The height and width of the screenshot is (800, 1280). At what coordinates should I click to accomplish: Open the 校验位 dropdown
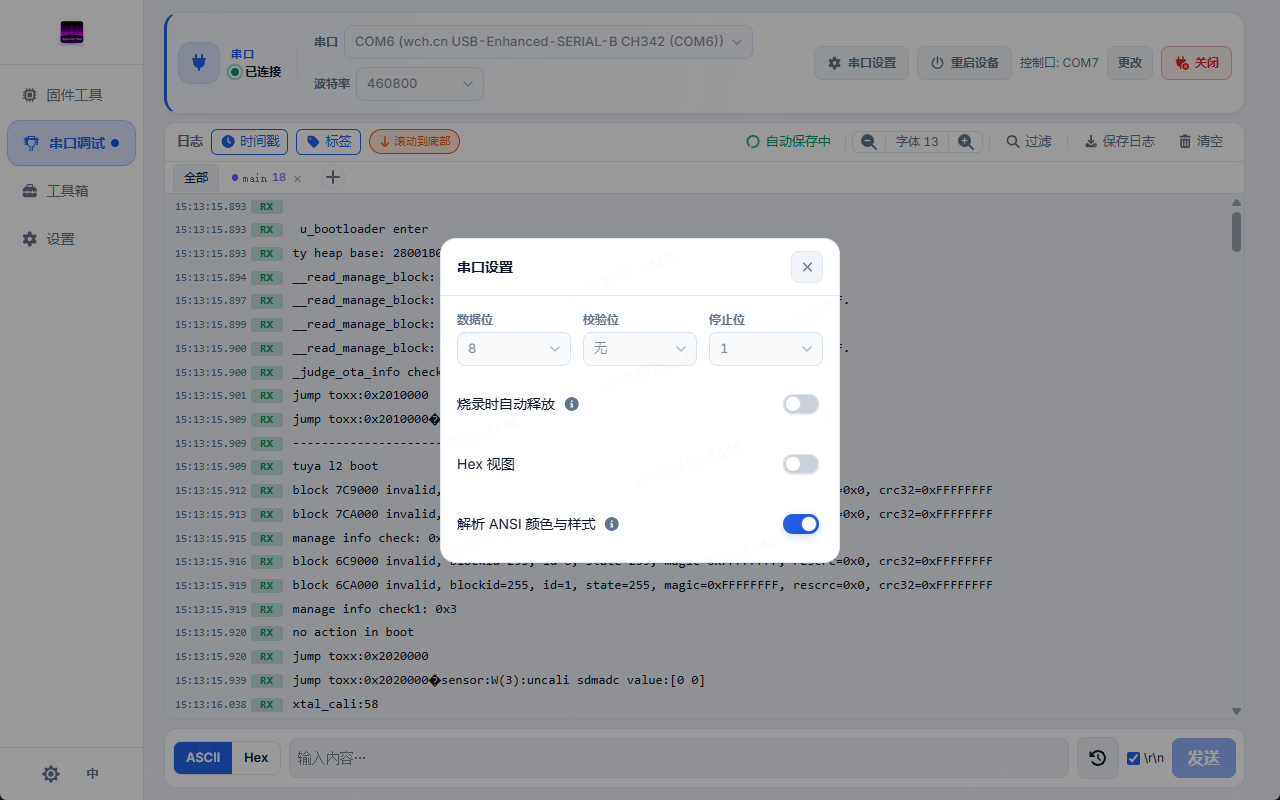[640, 349]
